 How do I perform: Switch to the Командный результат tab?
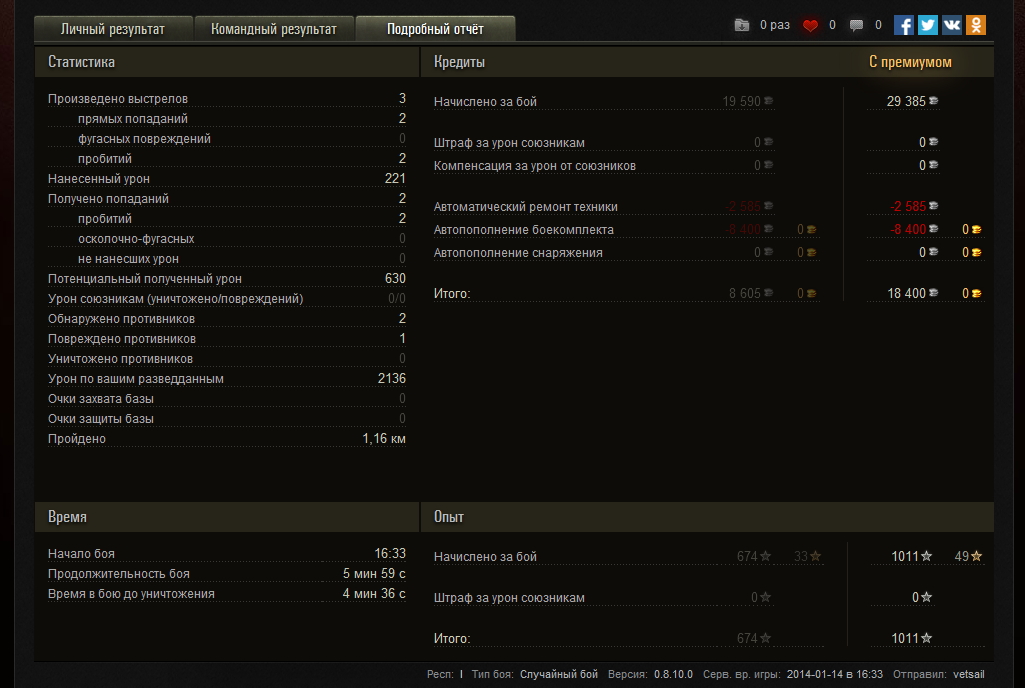[274, 29]
